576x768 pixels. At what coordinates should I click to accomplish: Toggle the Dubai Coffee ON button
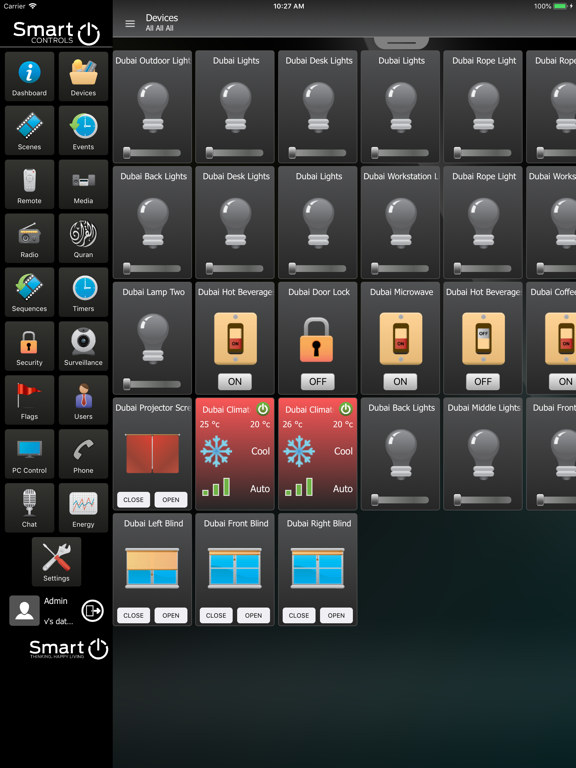(x=565, y=382)
